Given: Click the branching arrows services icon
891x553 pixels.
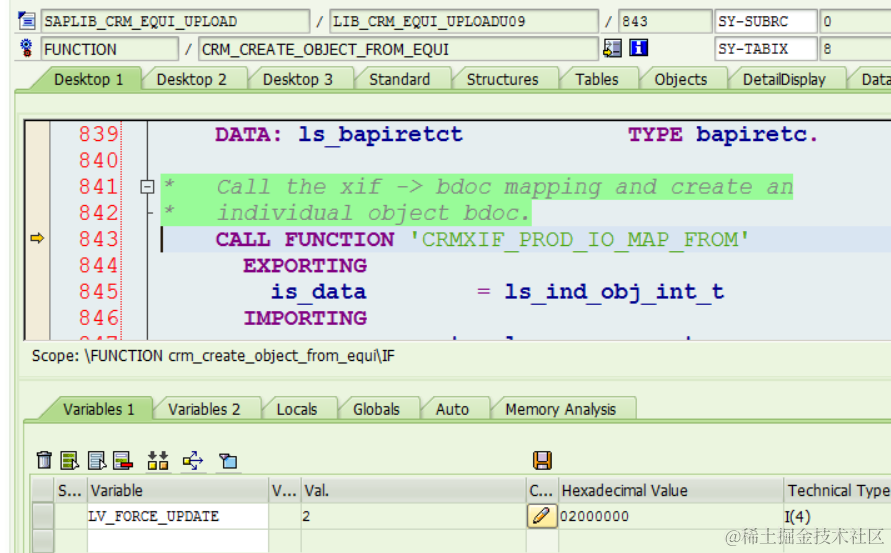Looking at the screenshot, I should tap(193, 460).
